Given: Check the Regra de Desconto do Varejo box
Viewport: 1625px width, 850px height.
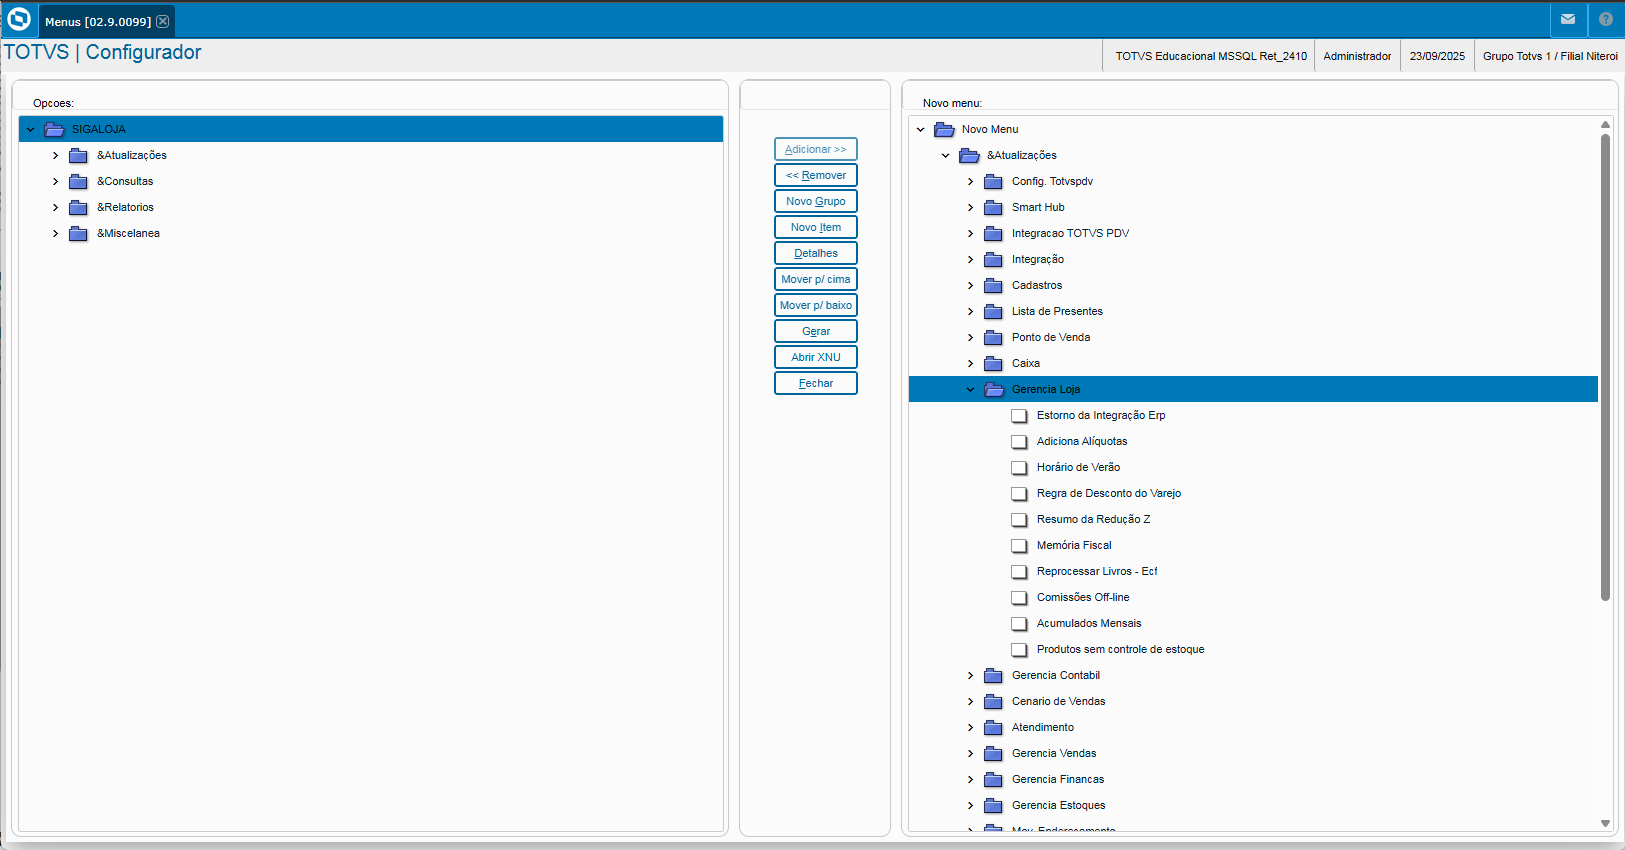Looking at the screenshot, I should 1019,494.
